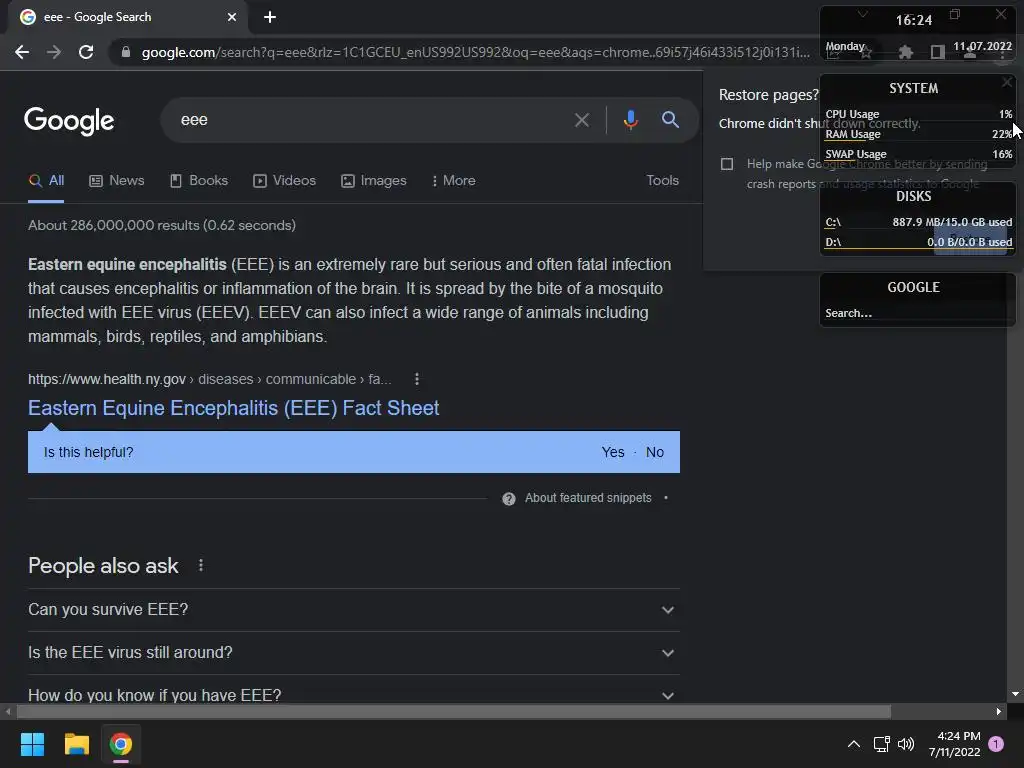1024x768 pixels.
Task: Click the Chrome taskbar icon
Action: (121, 744)
